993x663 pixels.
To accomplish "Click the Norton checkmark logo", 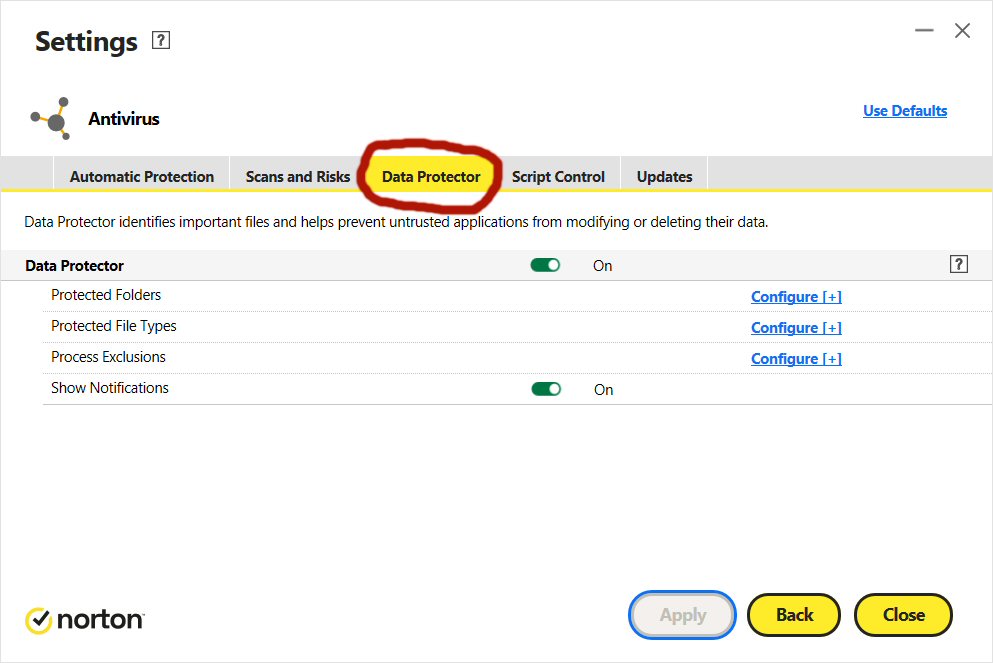I will coord(39,620).
